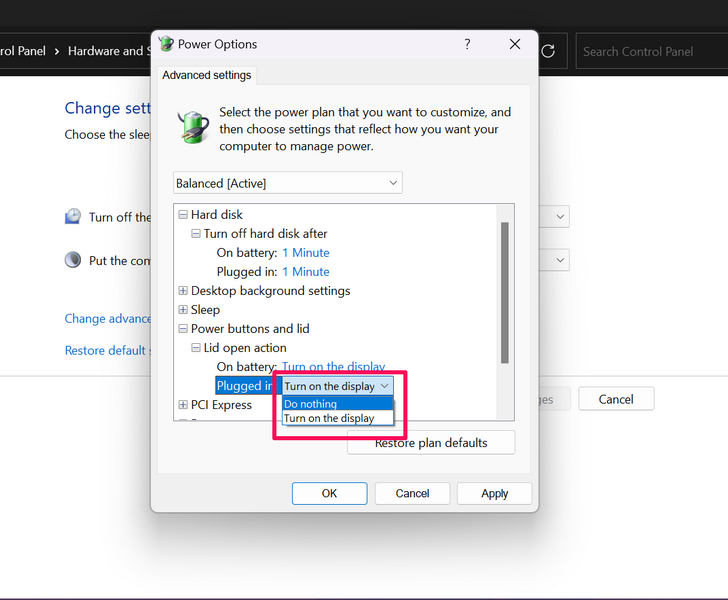Click Apply in the Power Options dialog

(x=494, y=493)
